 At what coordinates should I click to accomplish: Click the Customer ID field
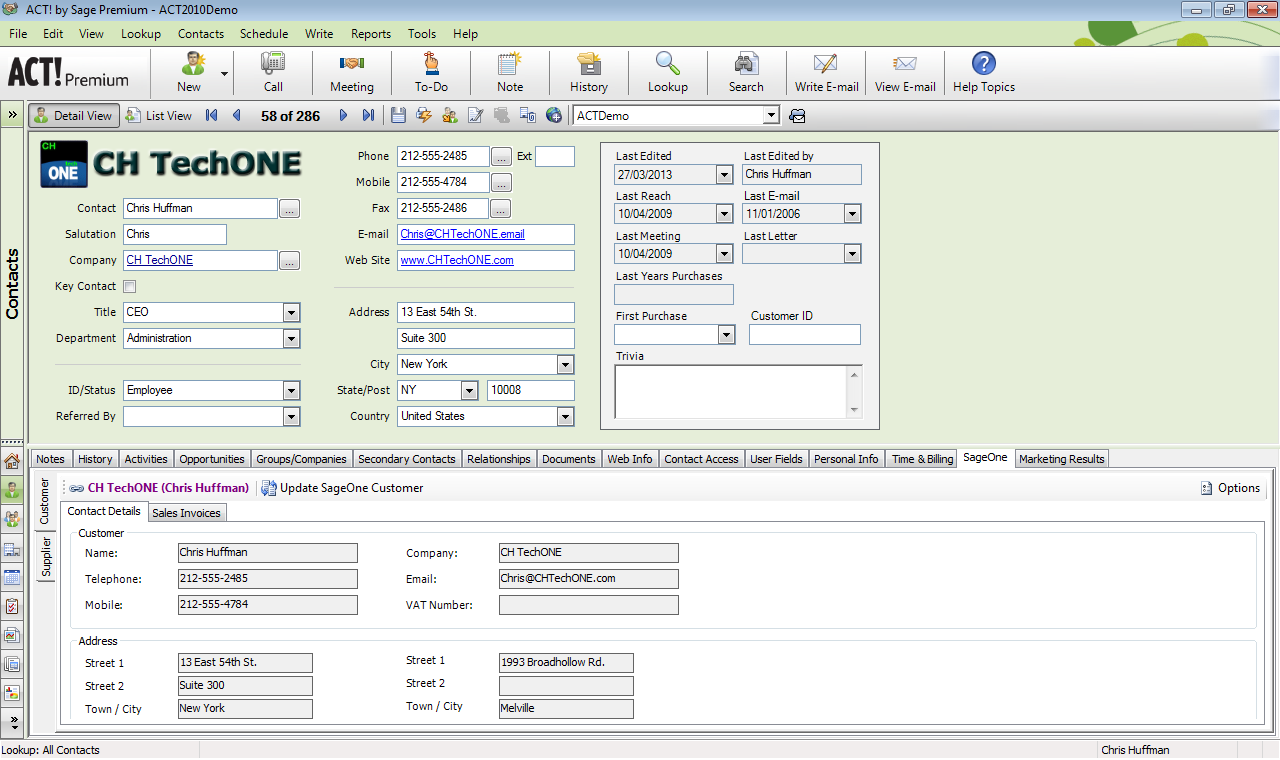805,335
